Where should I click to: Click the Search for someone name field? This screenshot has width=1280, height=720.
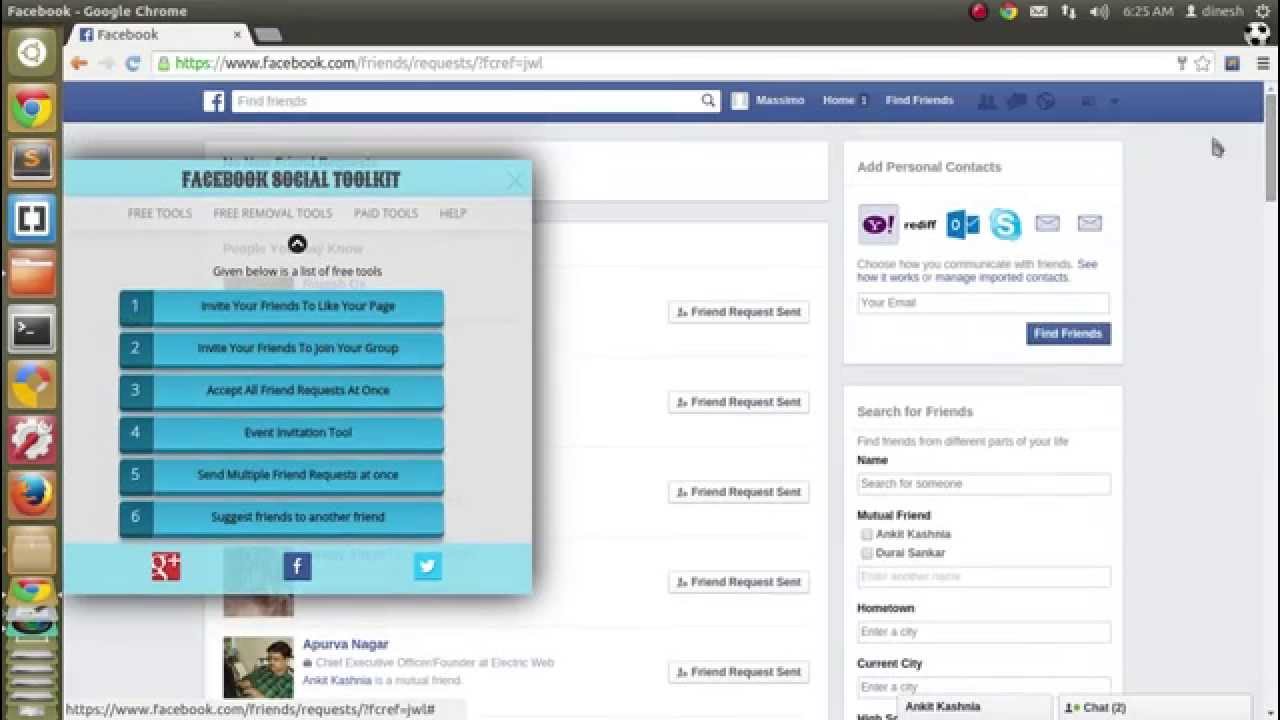click(x=983, y=484)
